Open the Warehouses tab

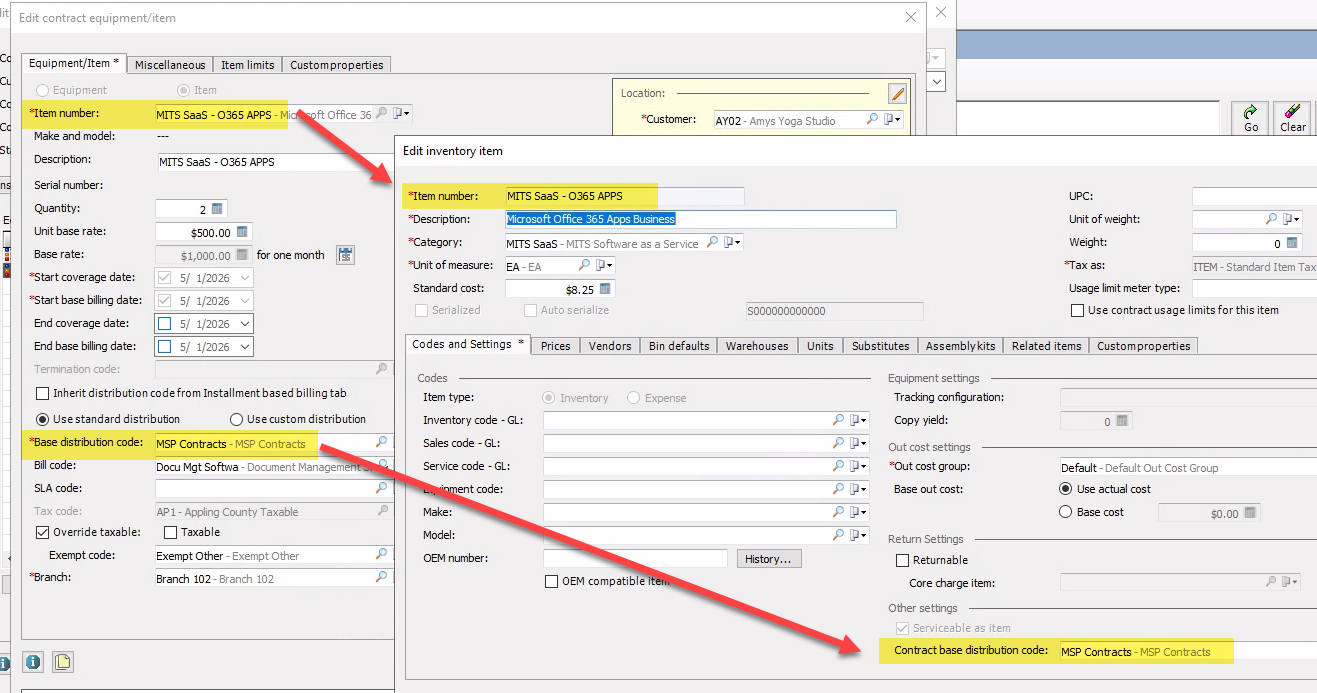tap(757, 346)
